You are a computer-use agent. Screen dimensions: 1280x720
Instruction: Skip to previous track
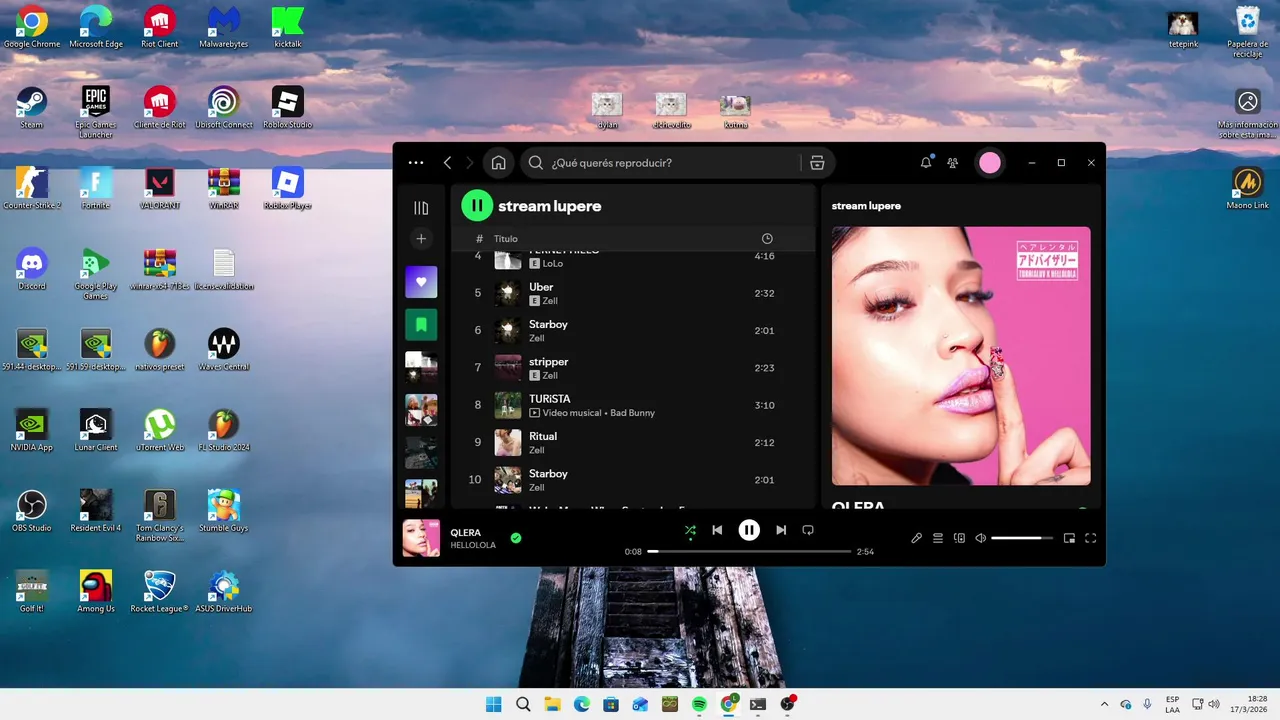click(717, 530)
